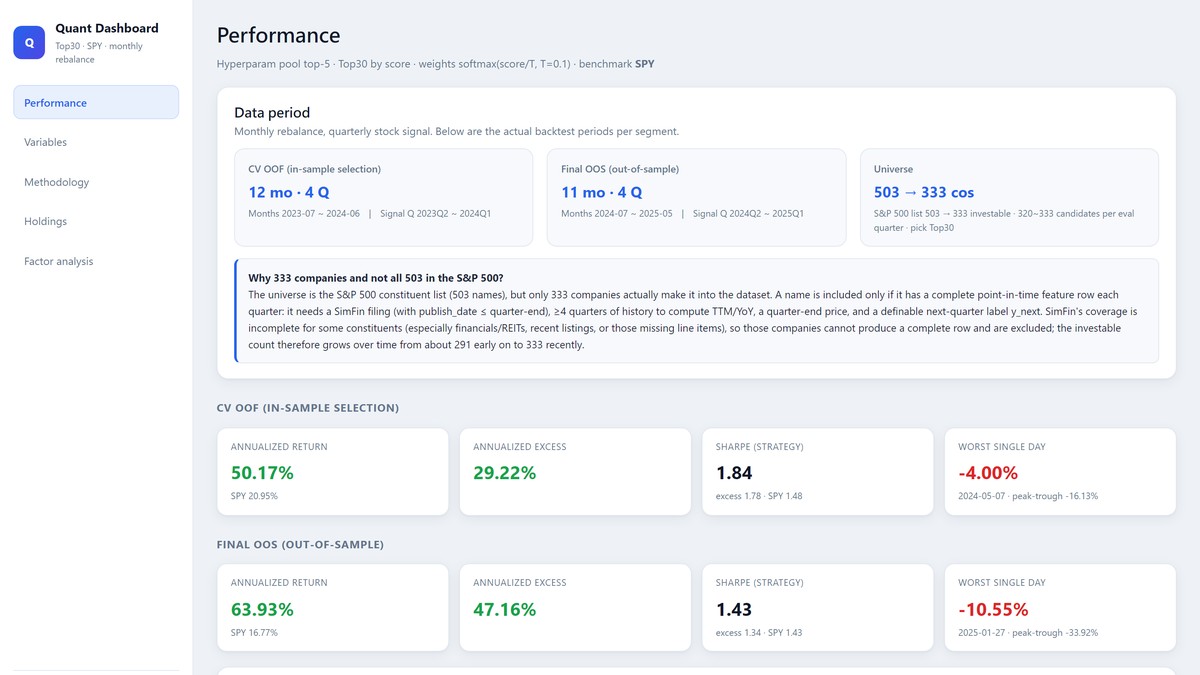Viewport: 1200px width, 675px height.
Task: Click '2025-01-27 · peak-trough -33.92%' text
Action: coord(1028,632)
